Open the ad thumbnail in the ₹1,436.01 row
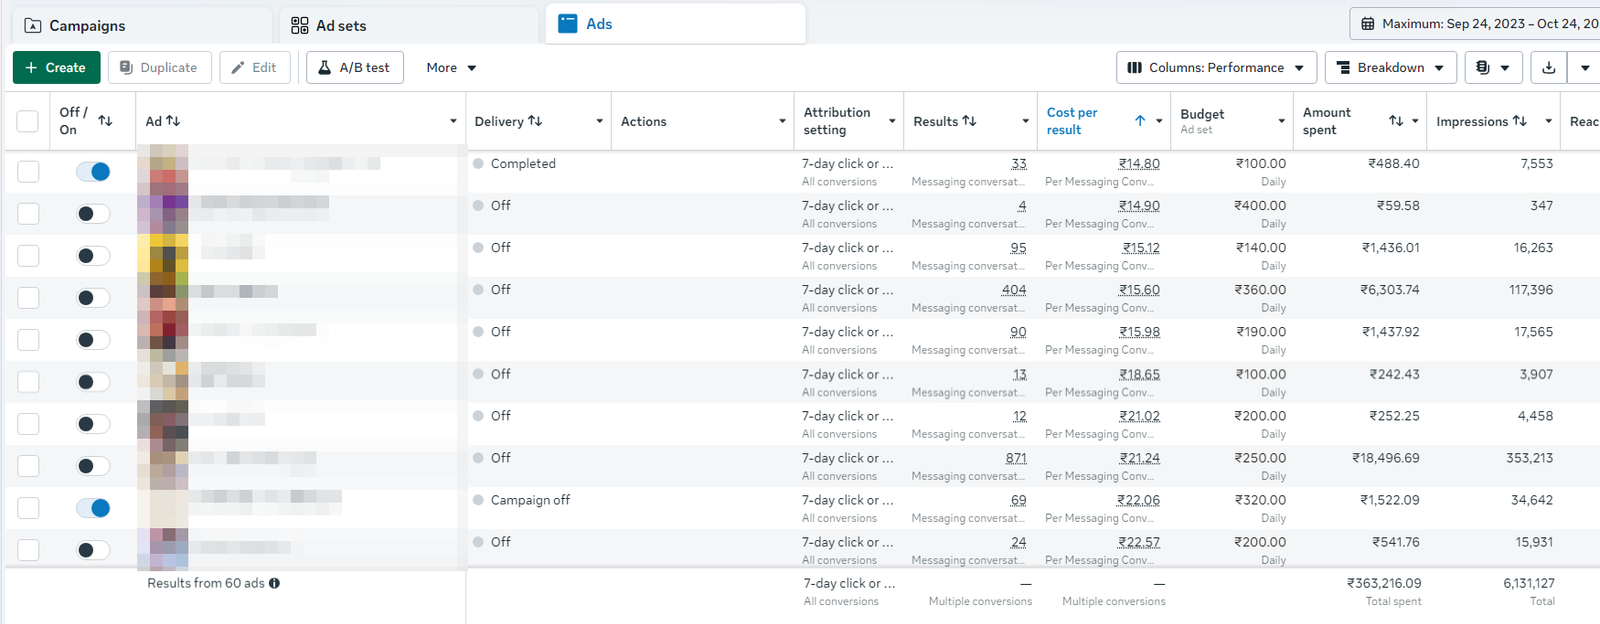This screenshot has height=624, width=1600. click(x=163, y=255)
